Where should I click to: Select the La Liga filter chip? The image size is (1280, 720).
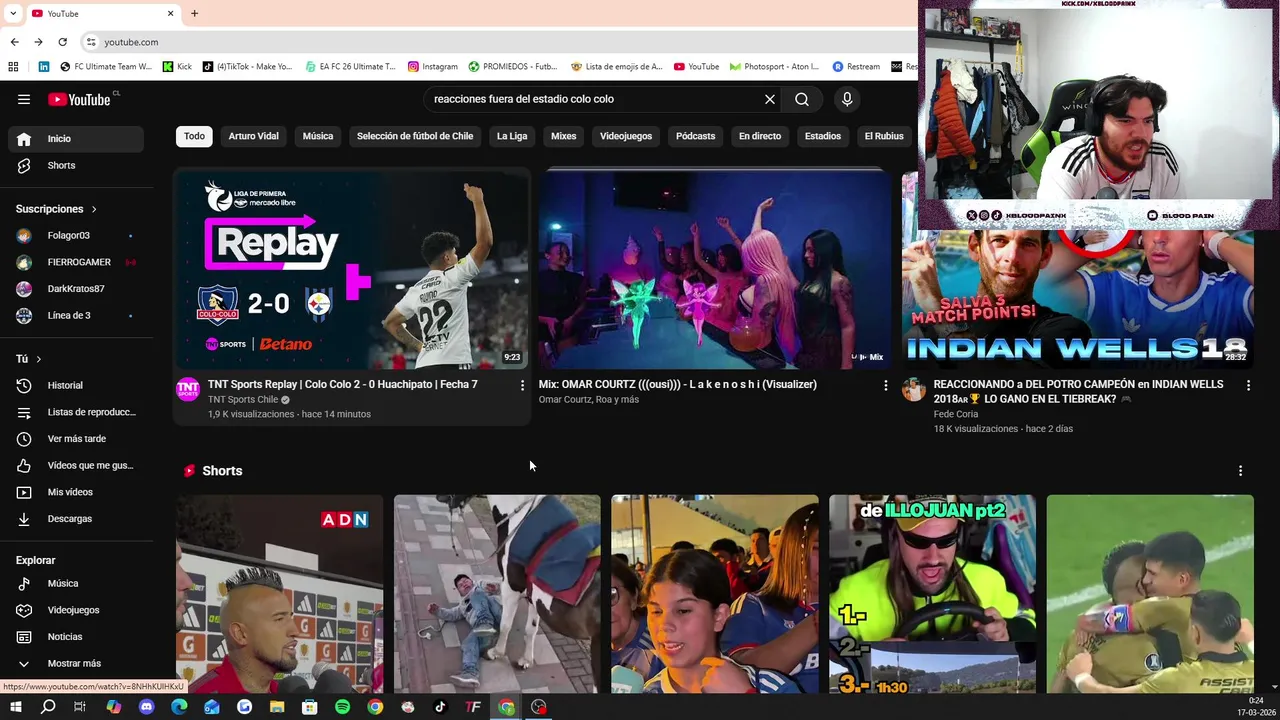(512, 136)
